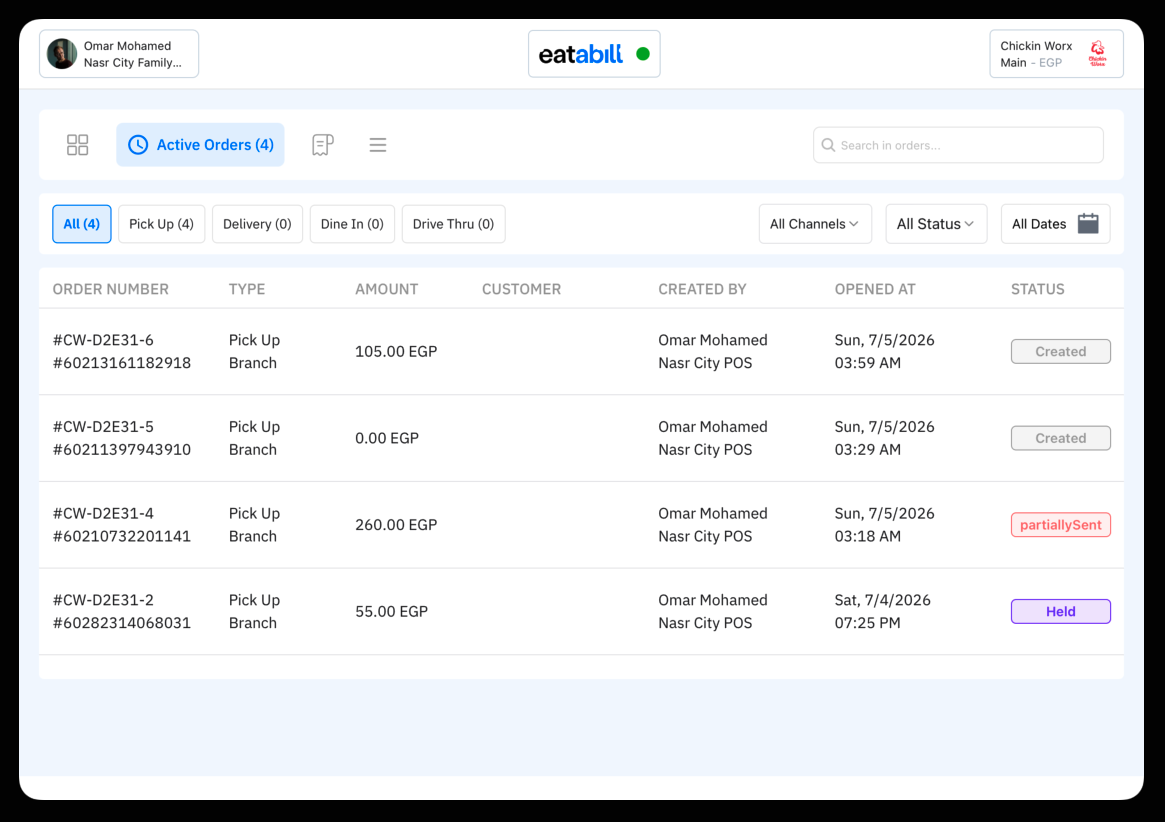Click the ORDER NUMBER column header
The width and height of the screenshot is (1165, 822).
click(x=111, y=289)
